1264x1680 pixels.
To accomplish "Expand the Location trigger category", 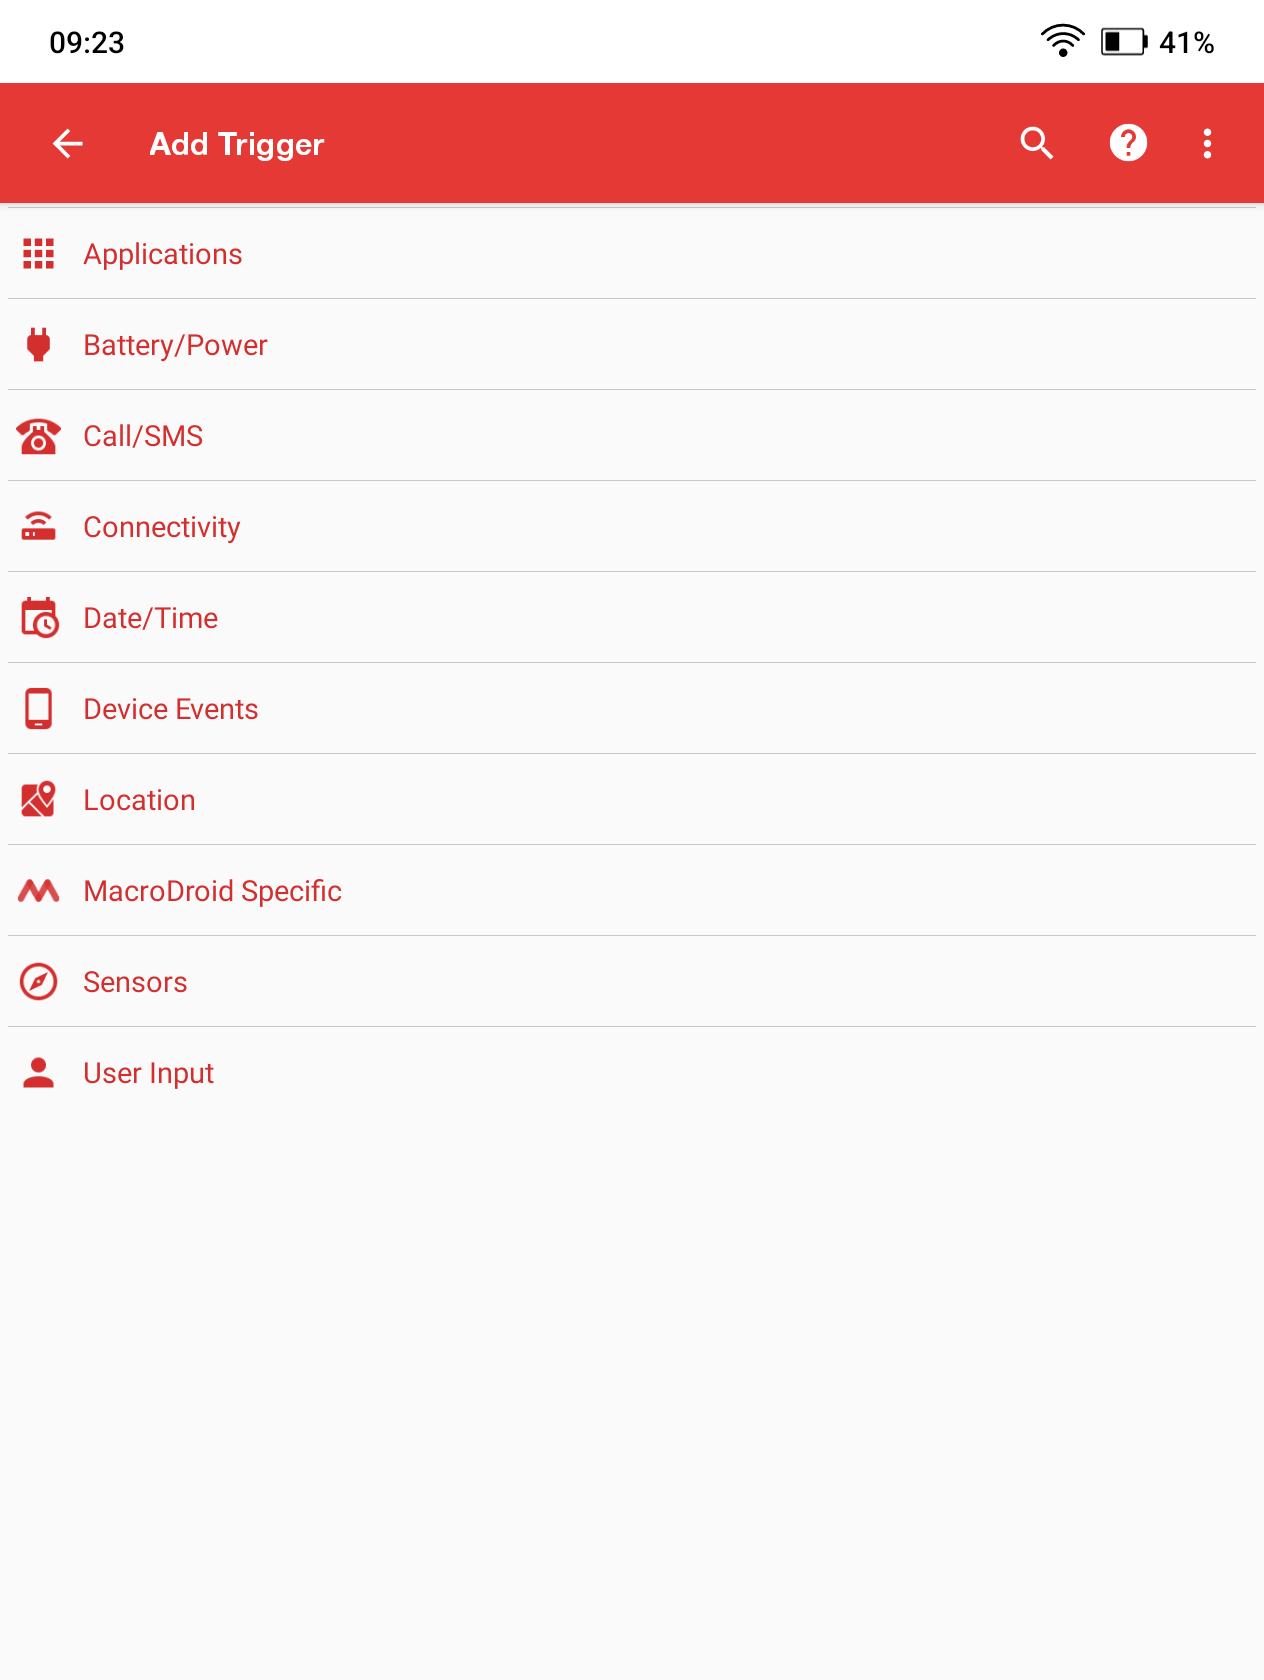I will click(140, 800).
